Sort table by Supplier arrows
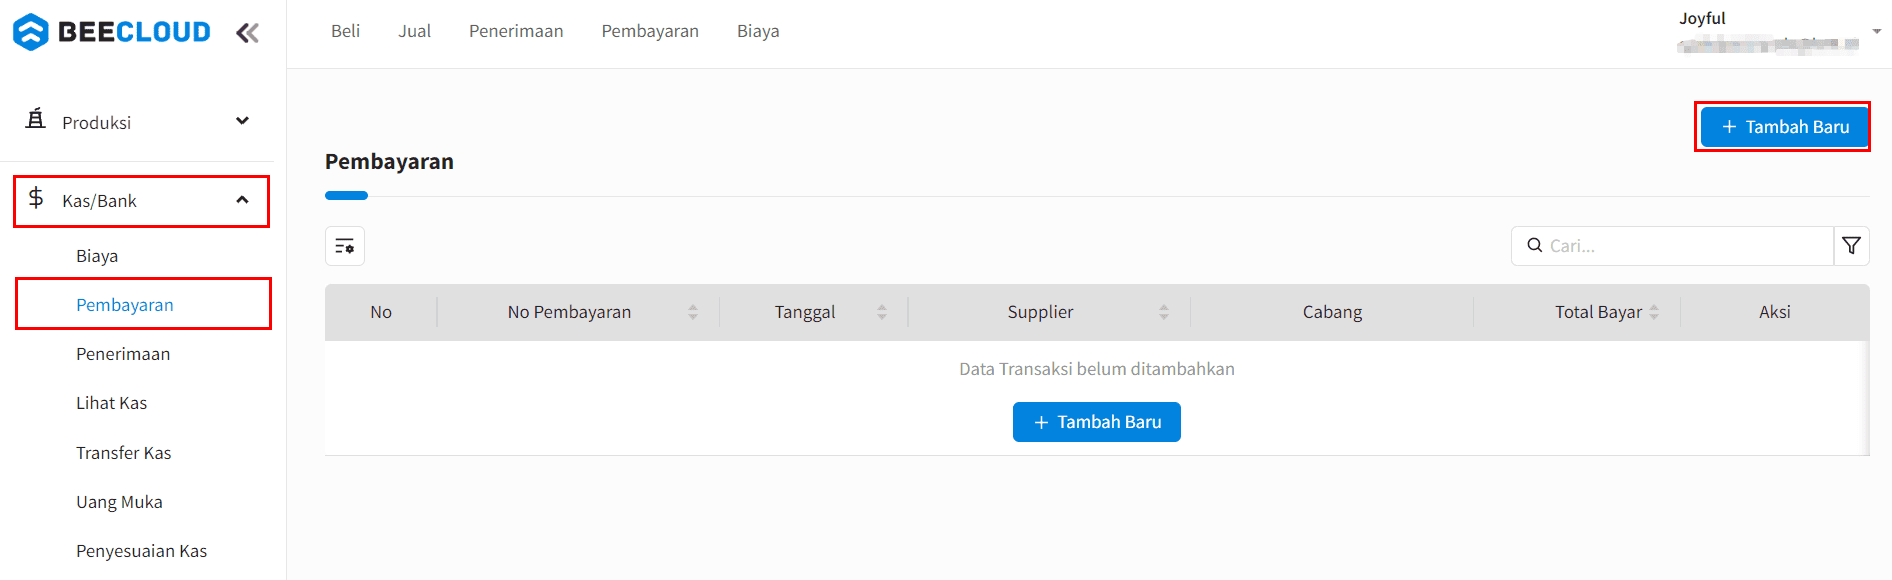This screenshot has width=1892, height=580. pyautogui.click(x=1164, y=312)
